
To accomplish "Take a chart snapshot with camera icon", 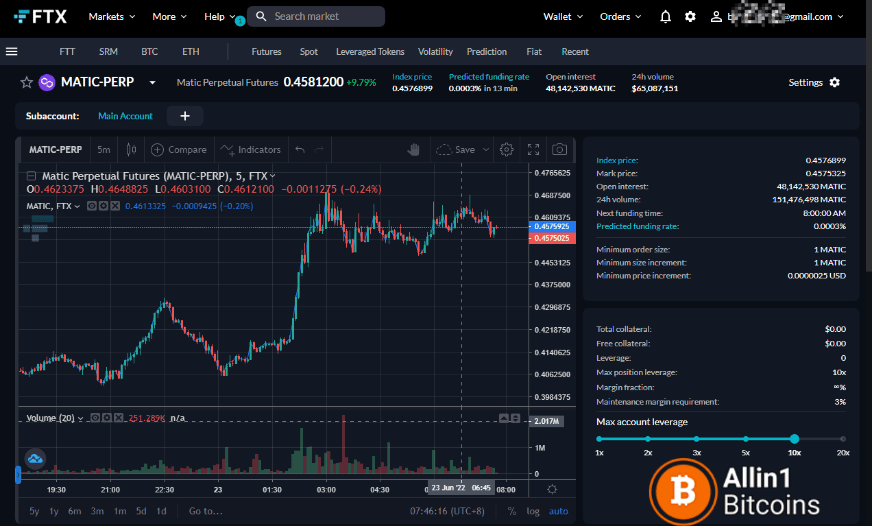I will pos(559,150).
